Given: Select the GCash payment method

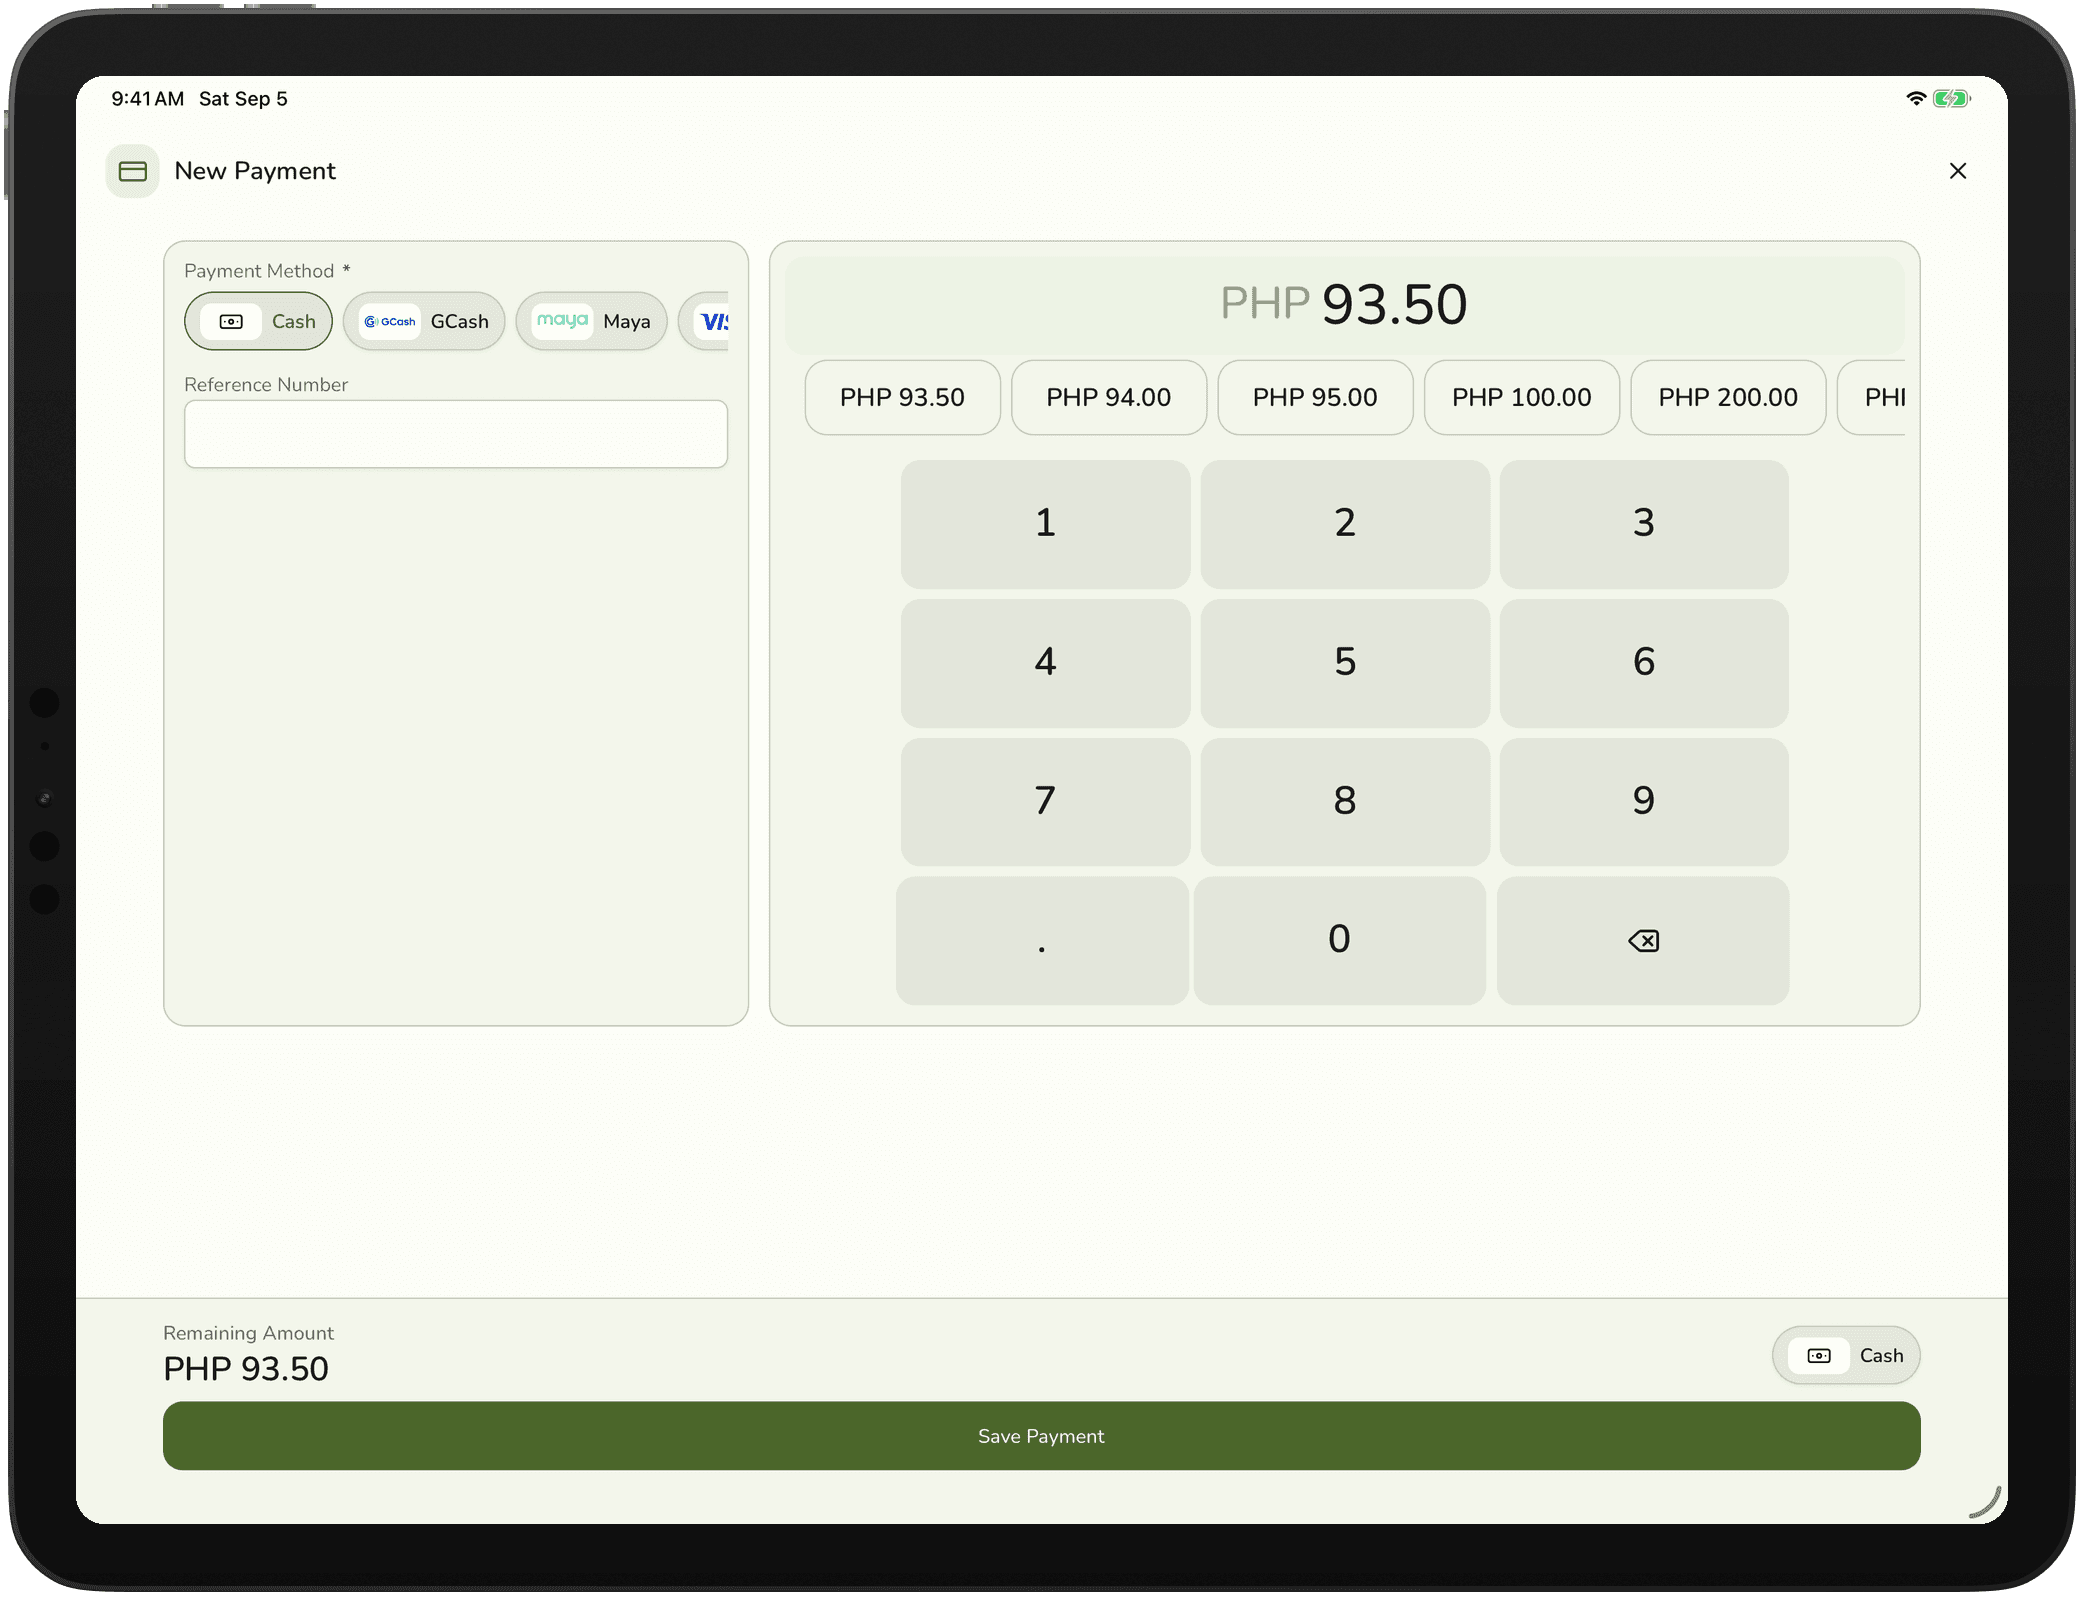Looking at the screenshot, I should [424, 321].
